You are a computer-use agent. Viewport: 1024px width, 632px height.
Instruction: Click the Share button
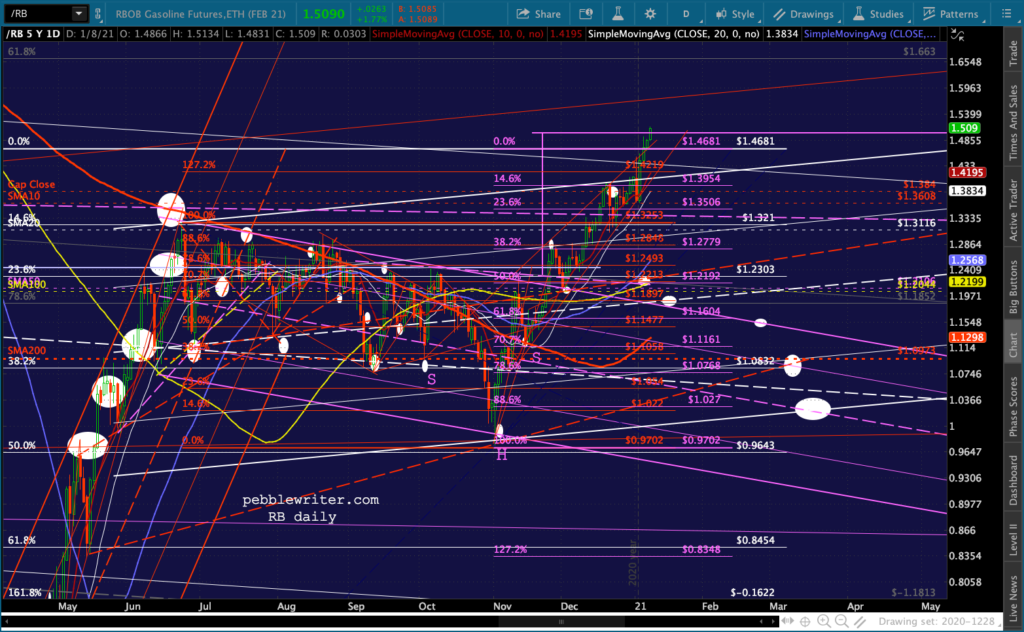pos(539,14)
